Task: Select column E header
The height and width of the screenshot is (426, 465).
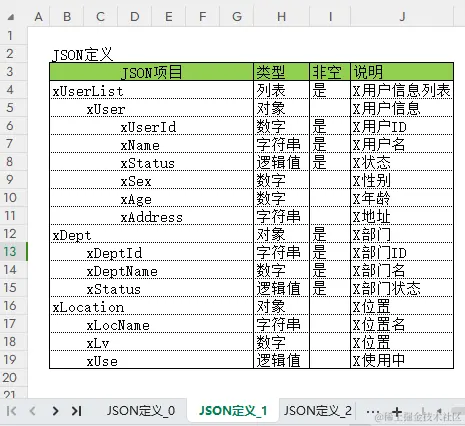Action: coord(169,16)
